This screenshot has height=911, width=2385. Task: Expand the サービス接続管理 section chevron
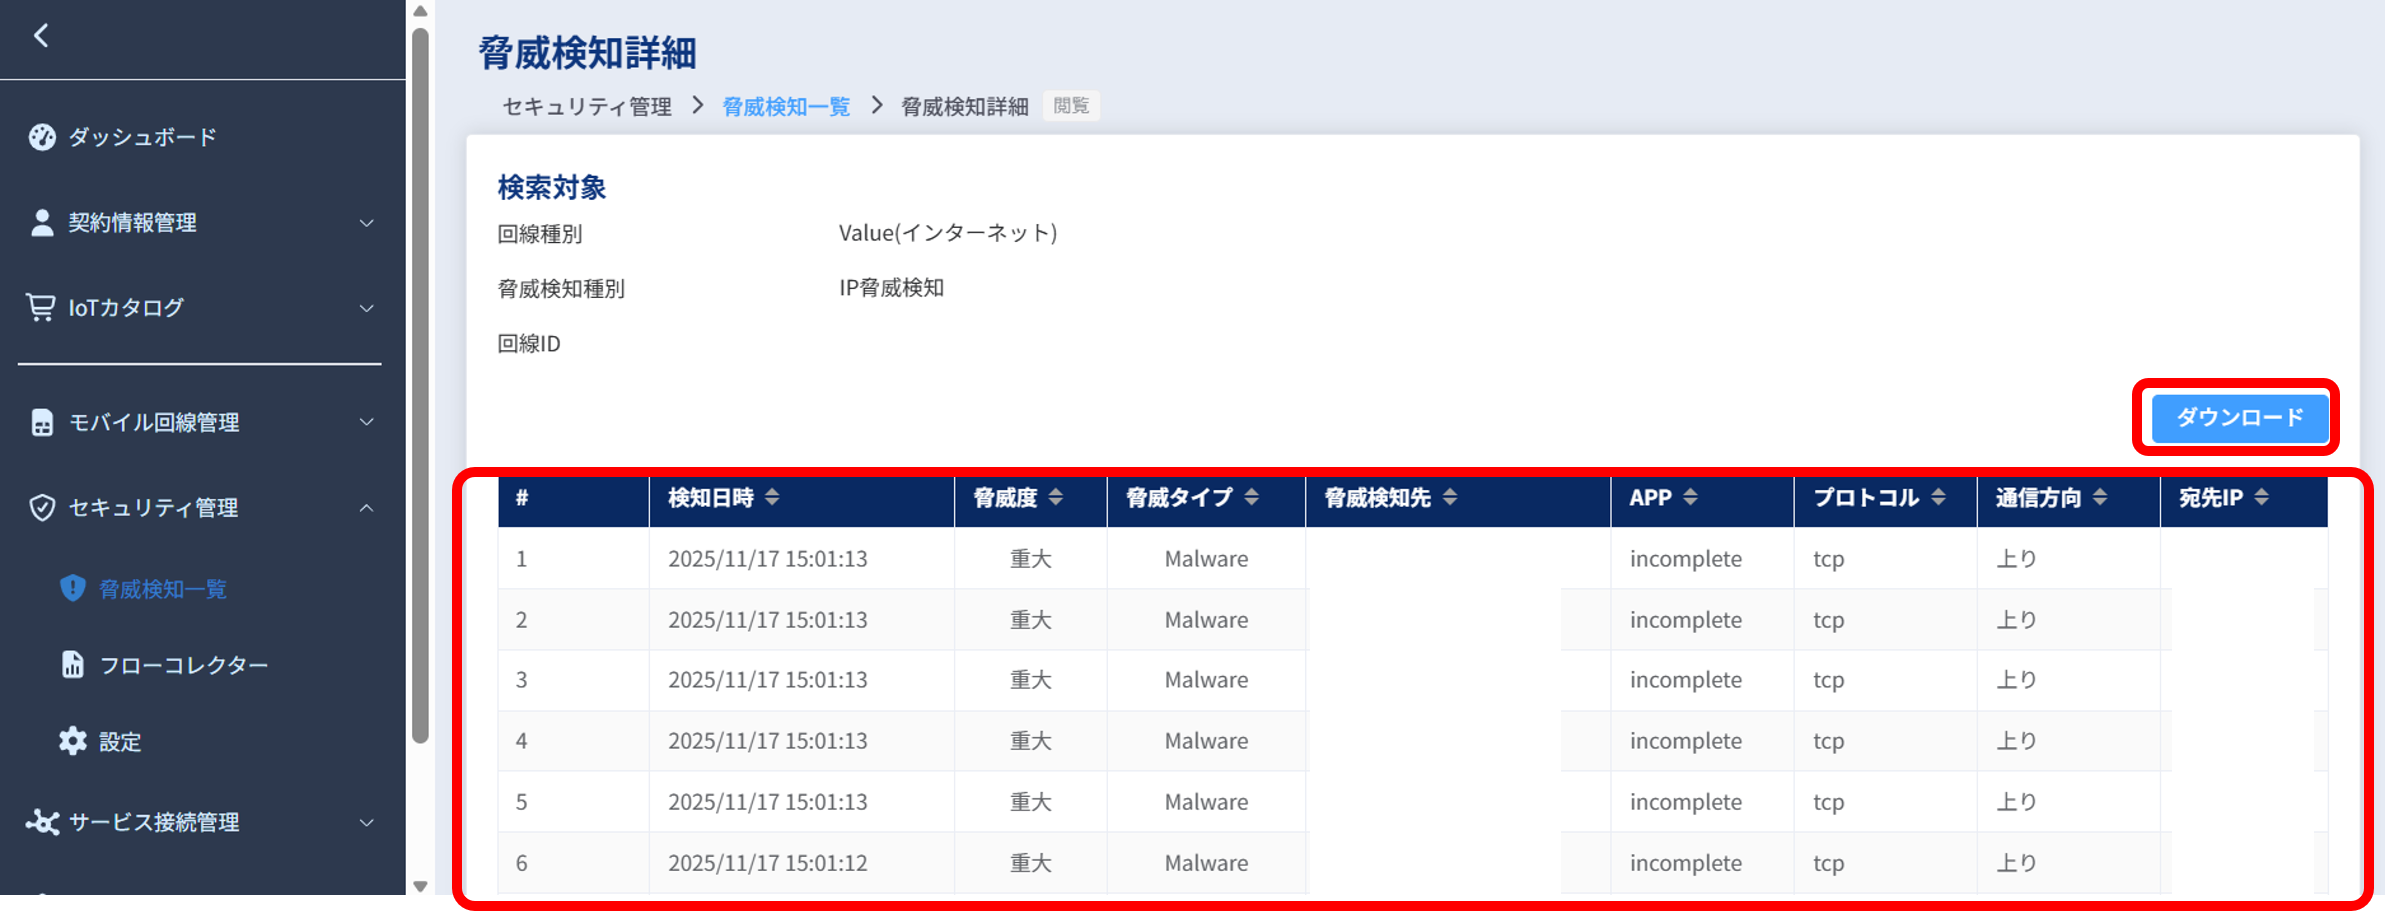(x=367, y=822)
